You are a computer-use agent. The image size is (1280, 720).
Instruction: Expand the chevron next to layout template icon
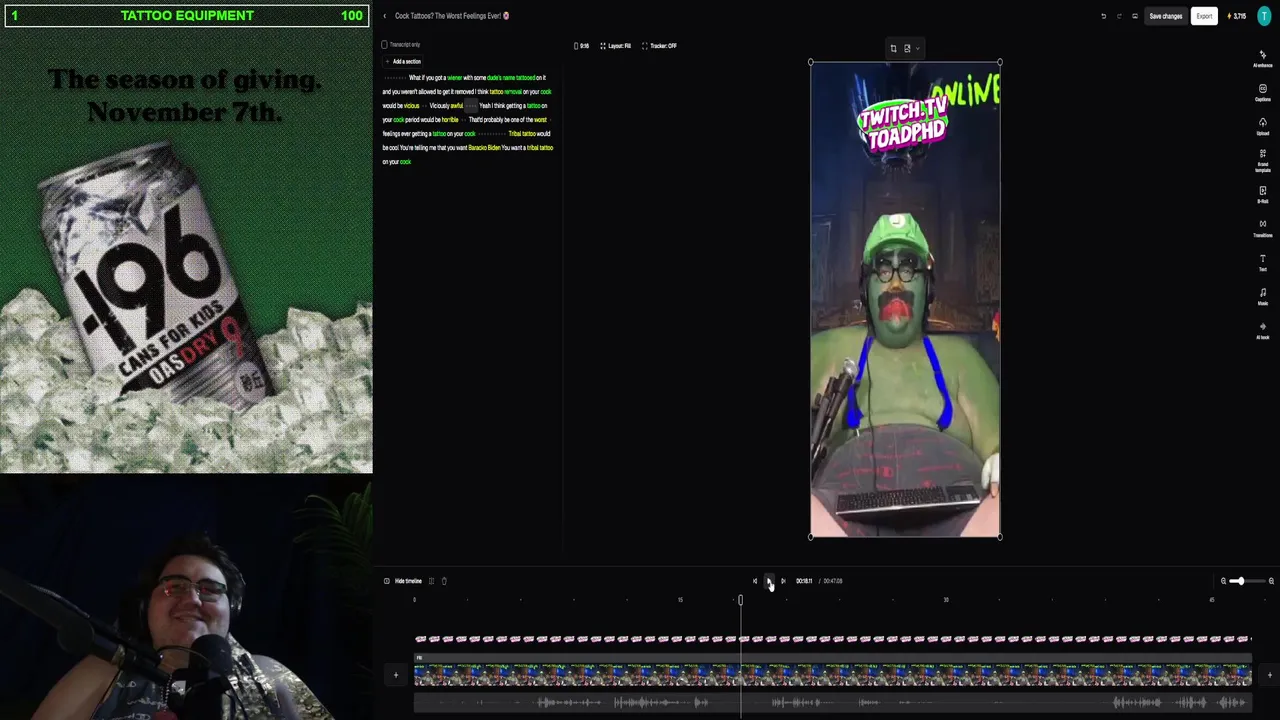[x=917, y=48]
